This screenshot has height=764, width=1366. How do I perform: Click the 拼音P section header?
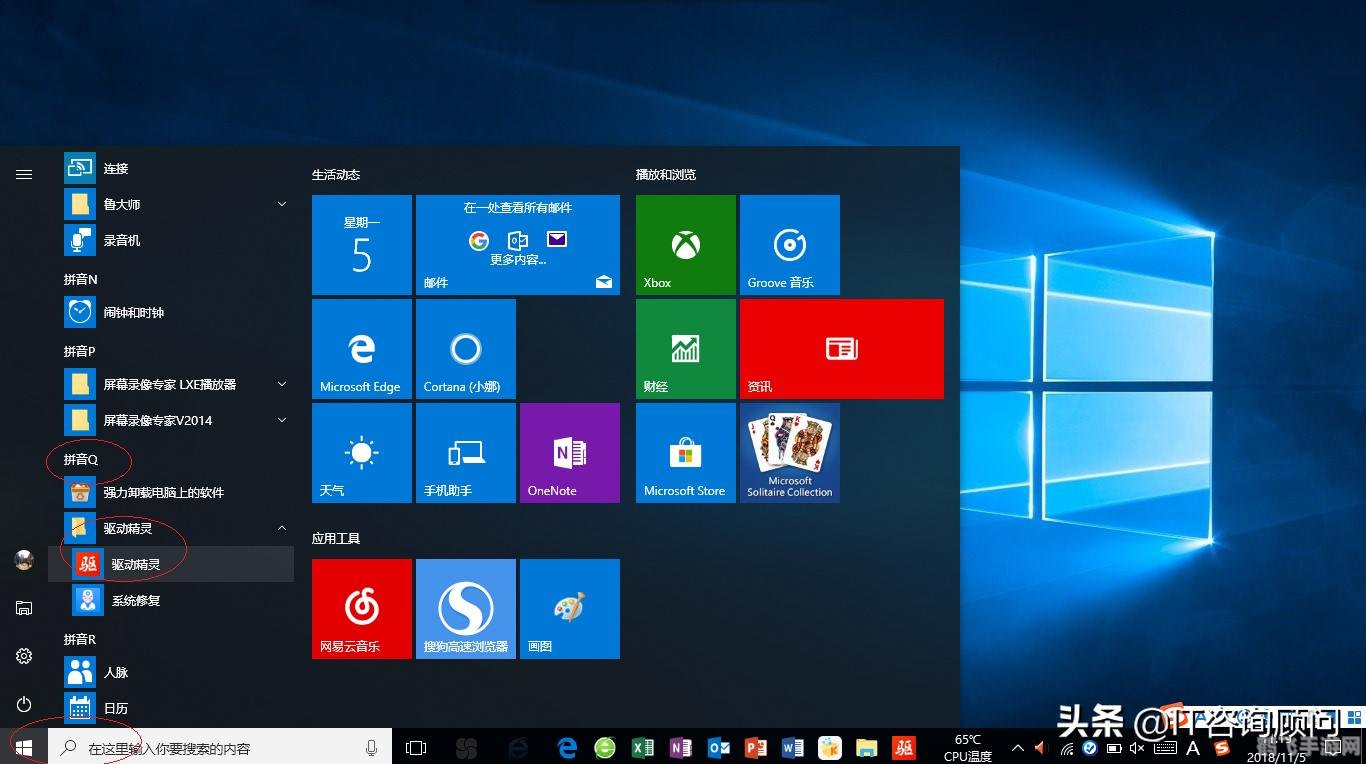pyautogui.click(x=80, y=351)
